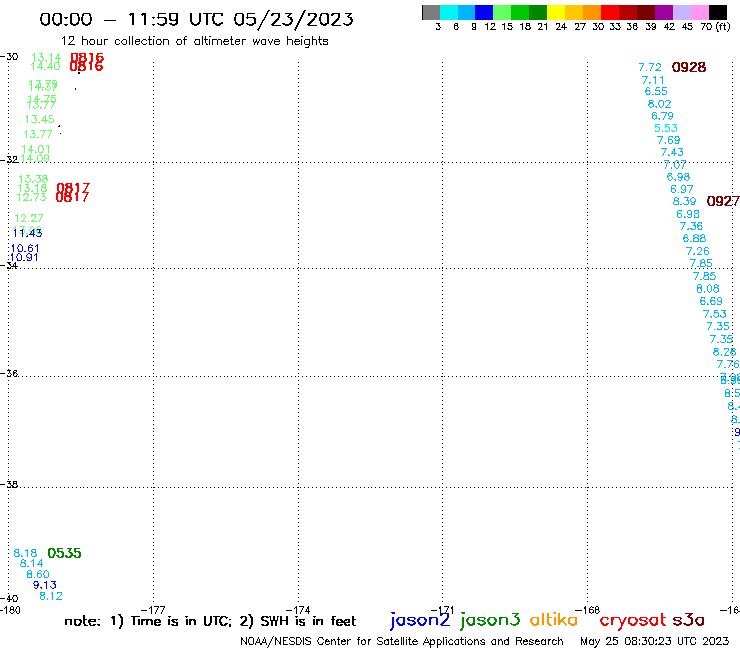Click the wave height value '7.11'

[653, 80]
